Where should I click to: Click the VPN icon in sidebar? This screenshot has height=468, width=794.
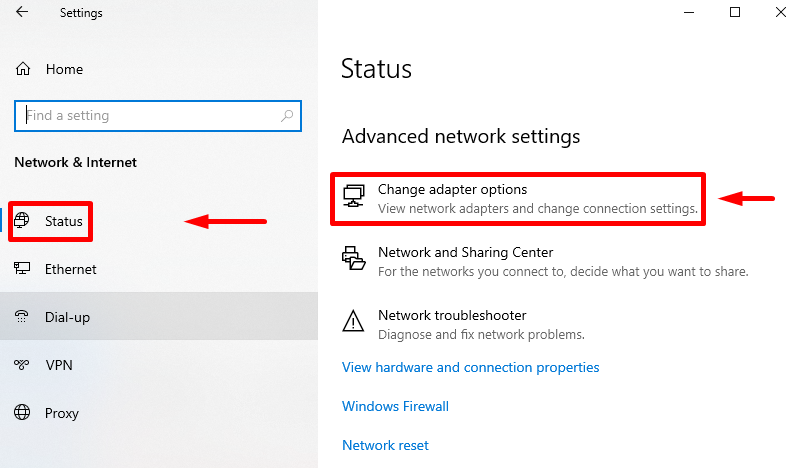tap(22, 365)
